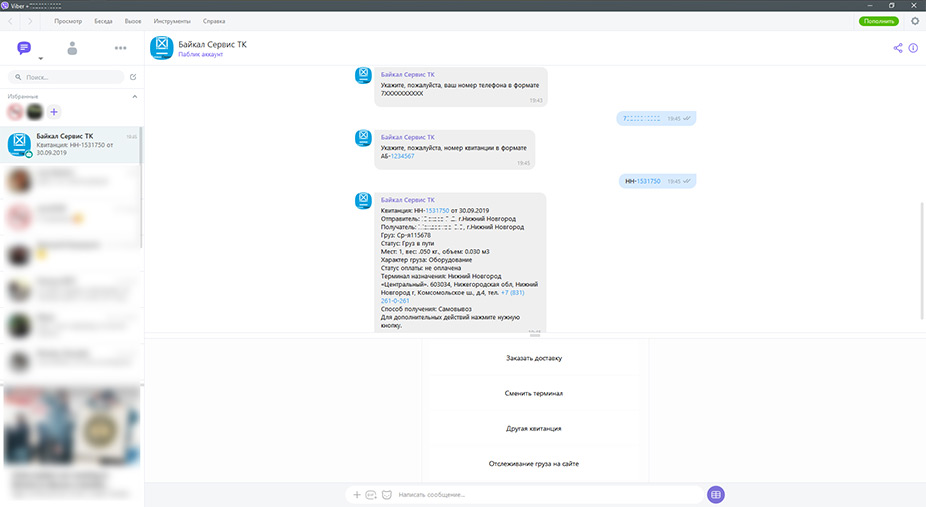
Task: Add a favorite with plus button
Action: [54, 112]
